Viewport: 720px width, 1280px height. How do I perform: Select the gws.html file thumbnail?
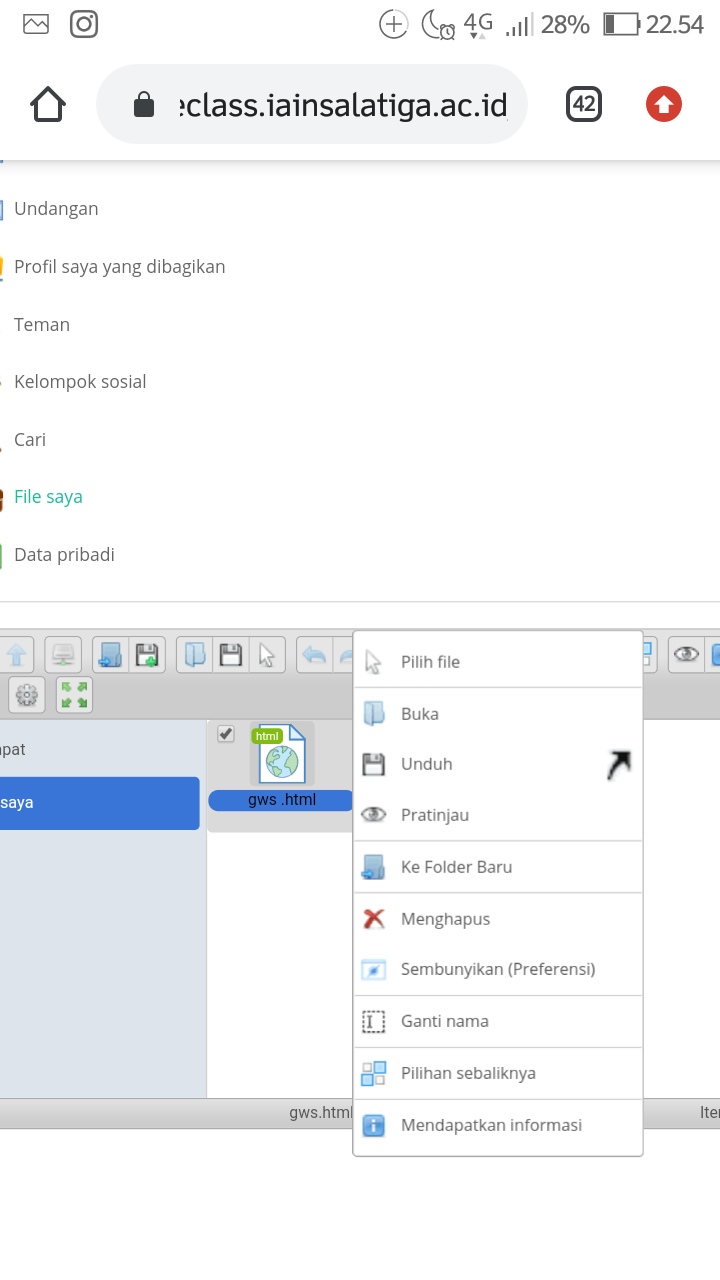[x=281, y=755]
